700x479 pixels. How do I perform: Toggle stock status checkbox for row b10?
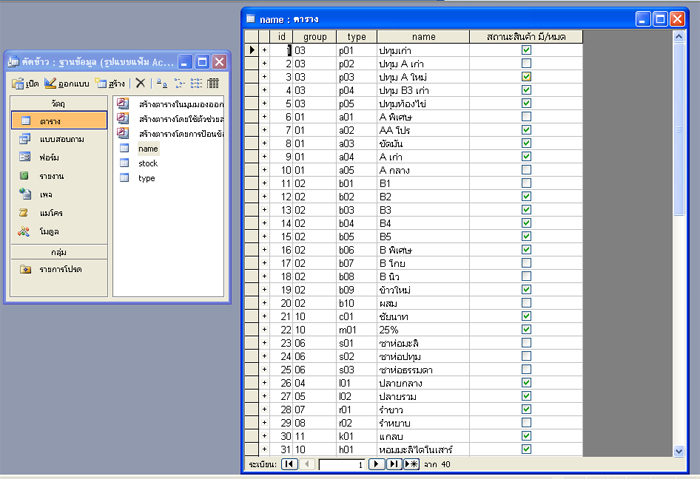[526, 303]
